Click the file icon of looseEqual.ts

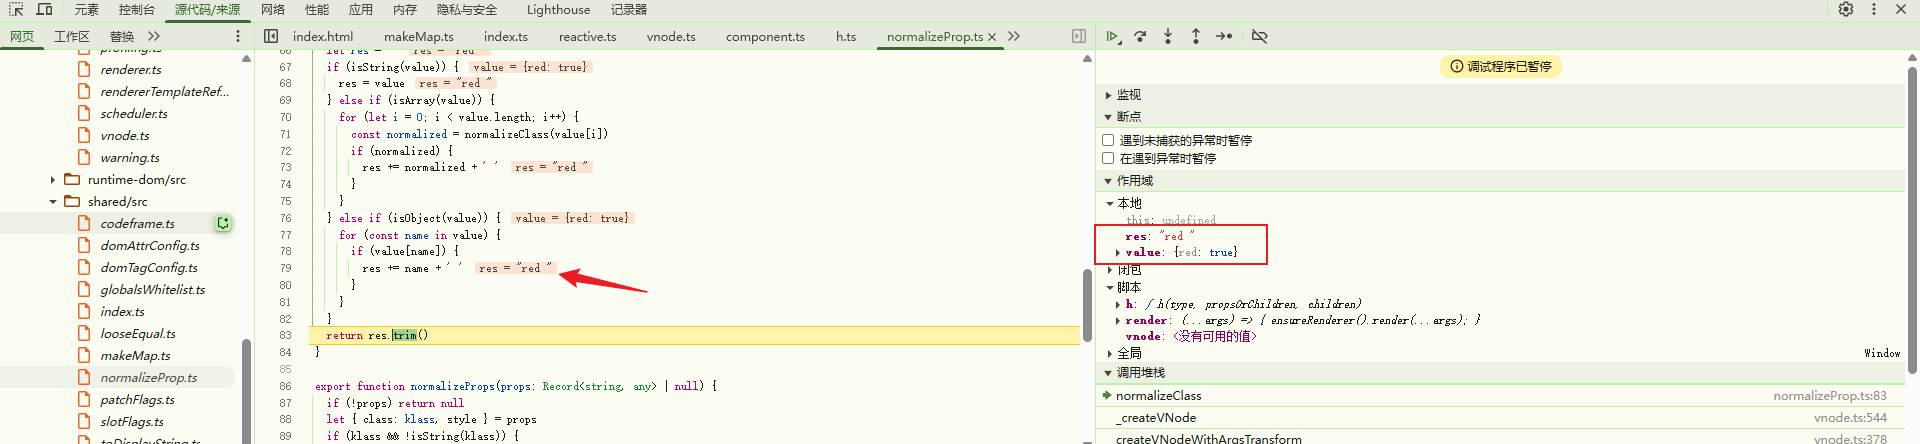[84, 333]
